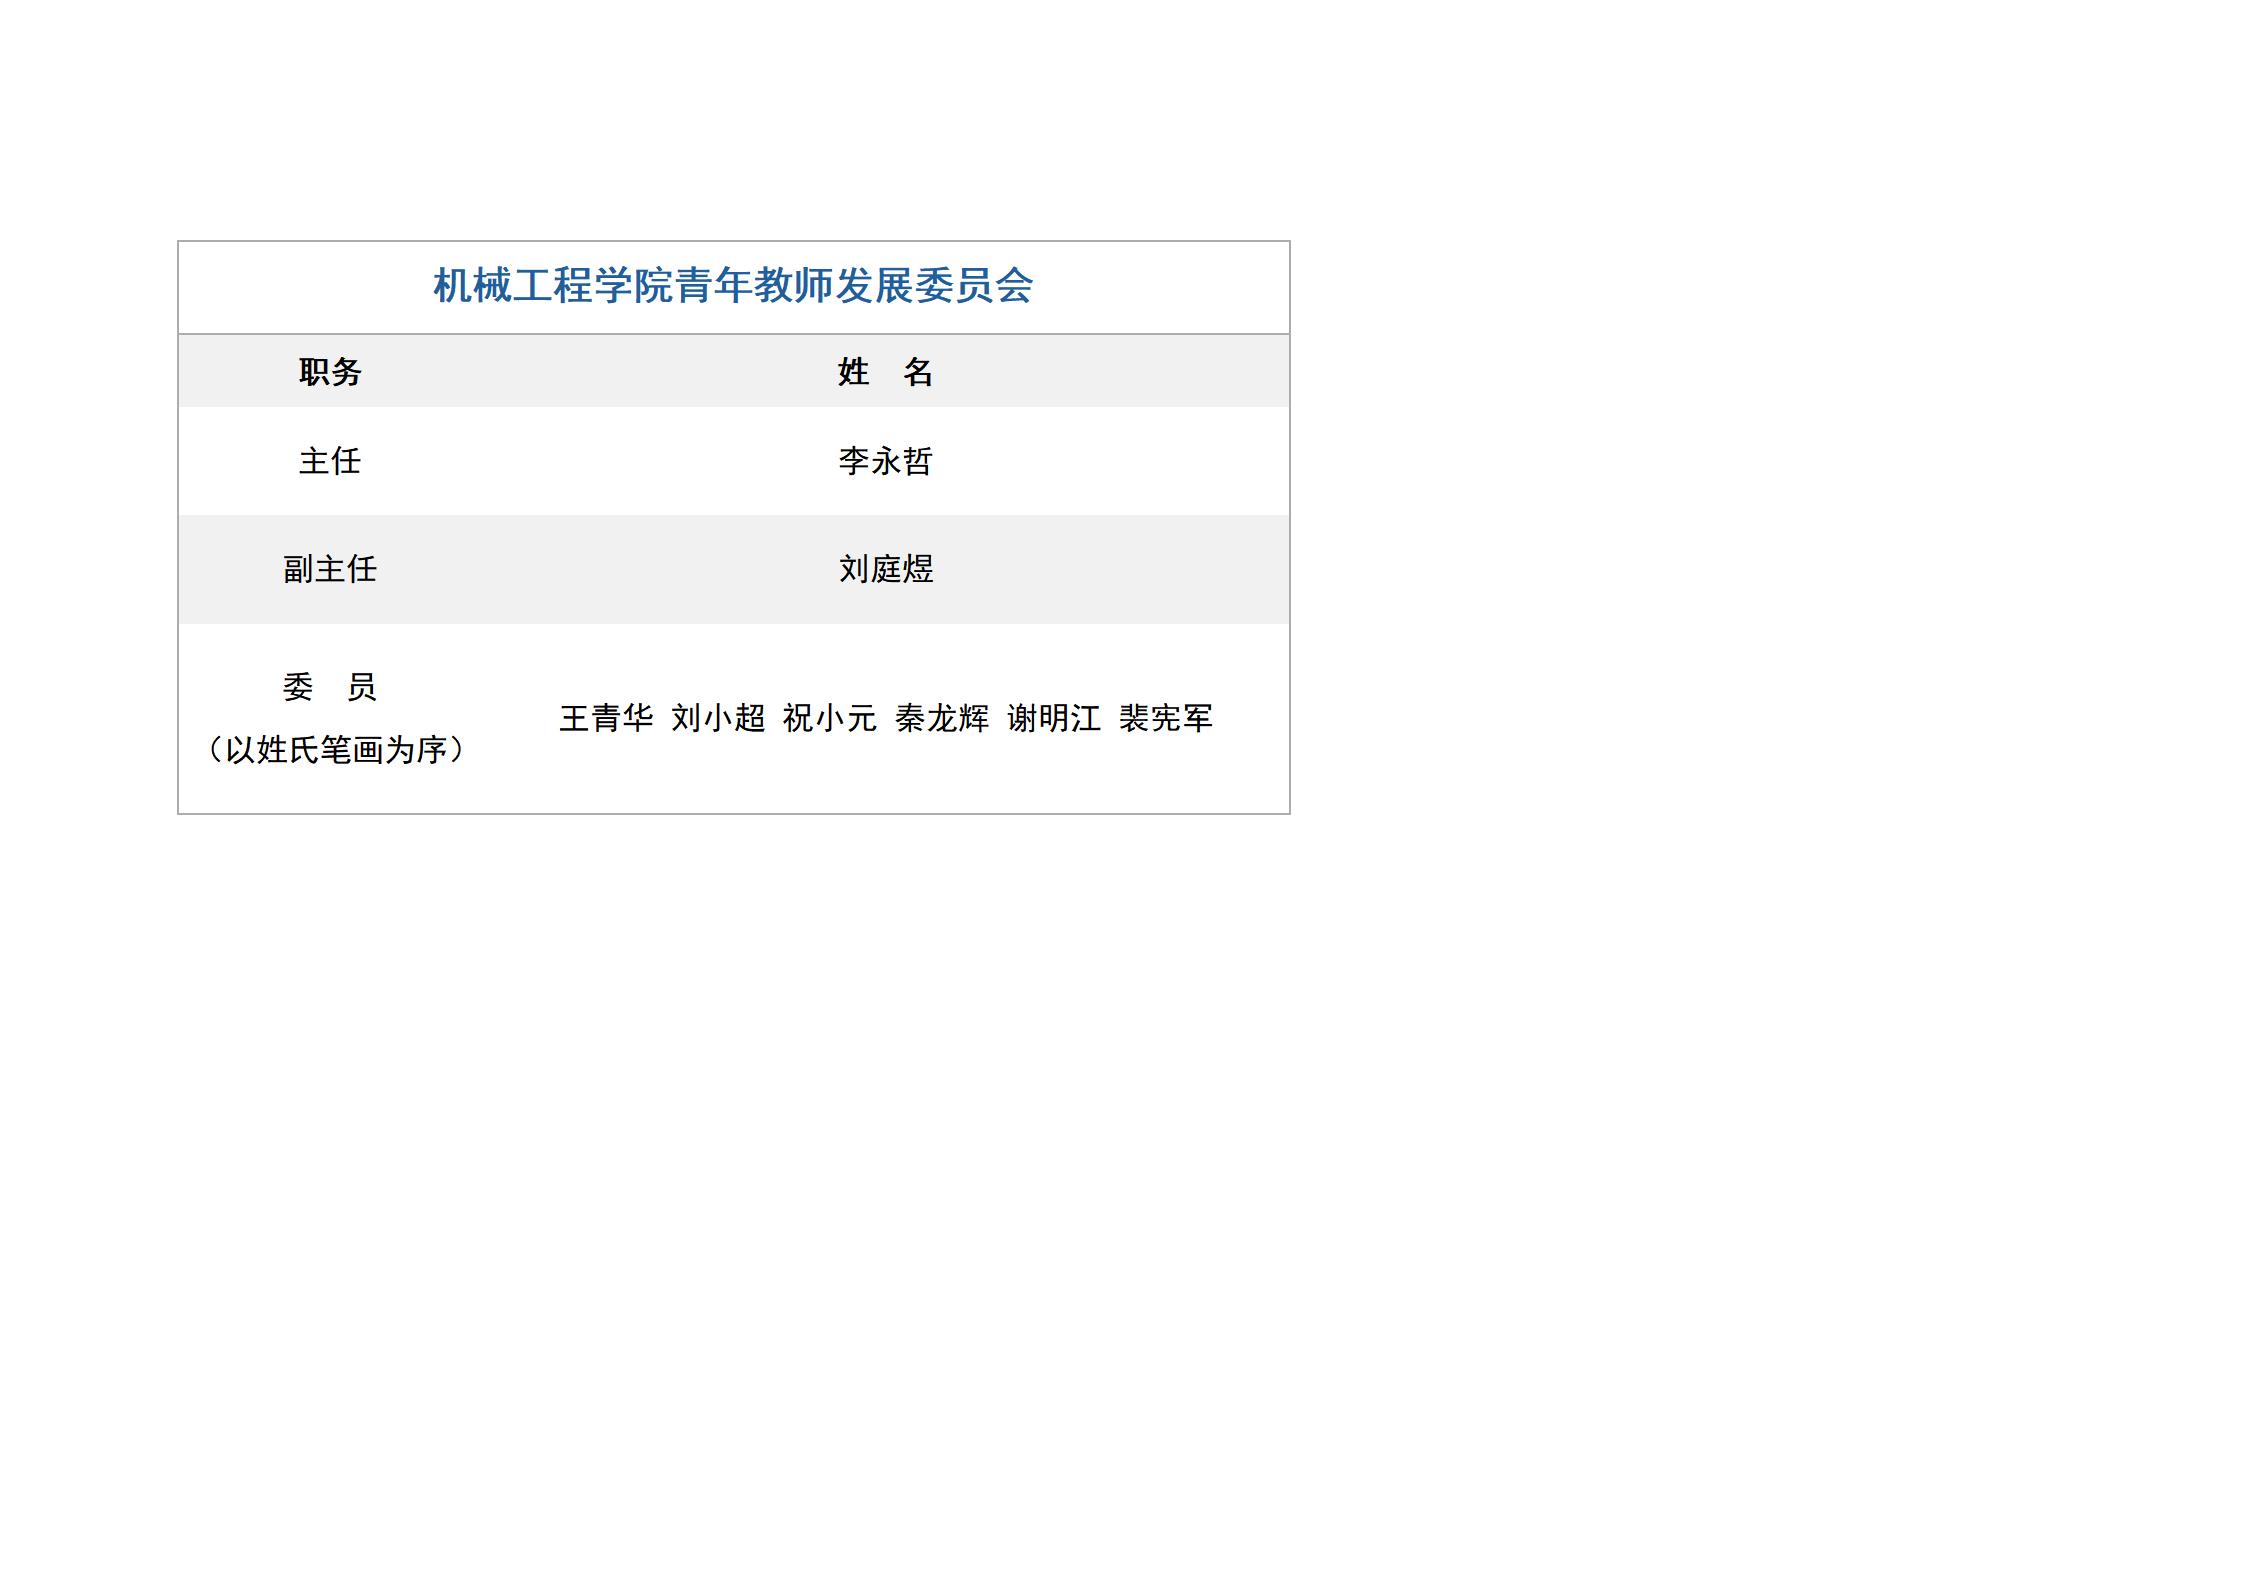The image size is (2245, 1587).
Task: Click the 职务 column header
Action: (x=330, y=372)
